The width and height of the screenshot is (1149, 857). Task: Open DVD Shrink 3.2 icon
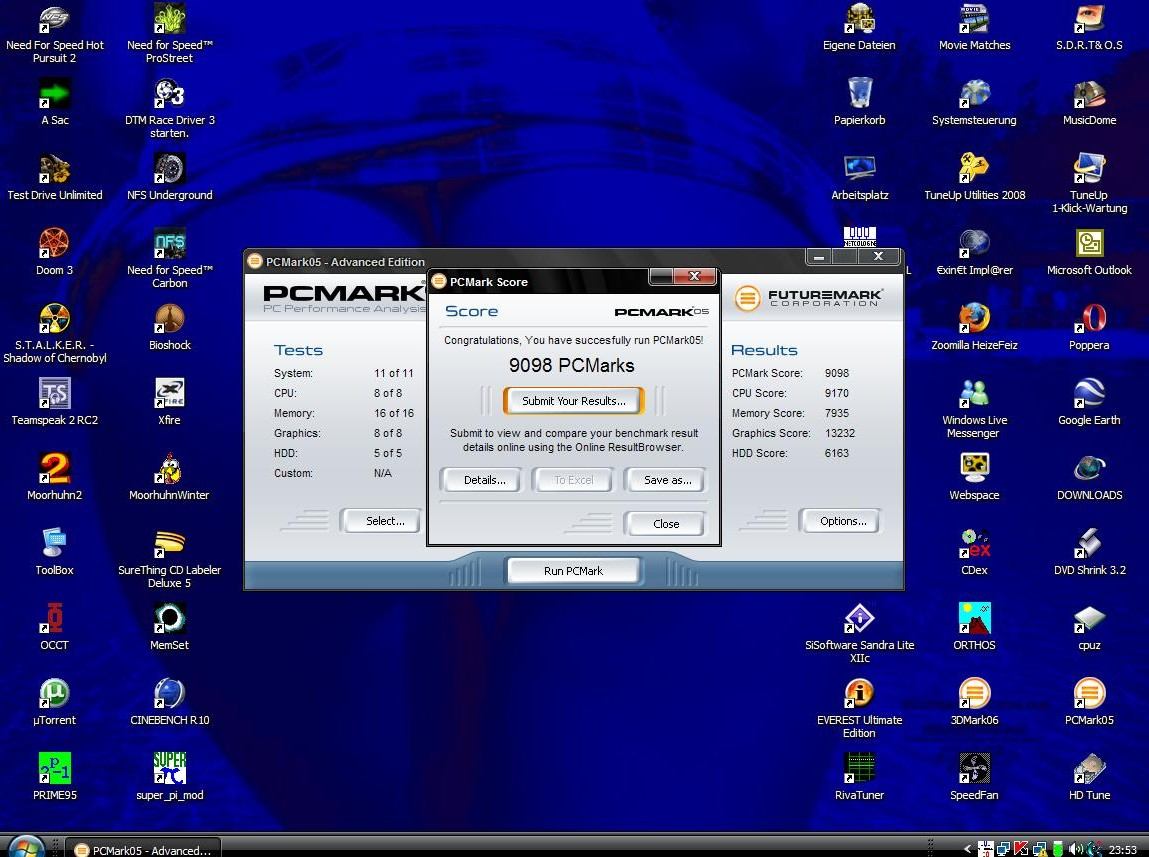point(1090,544)
